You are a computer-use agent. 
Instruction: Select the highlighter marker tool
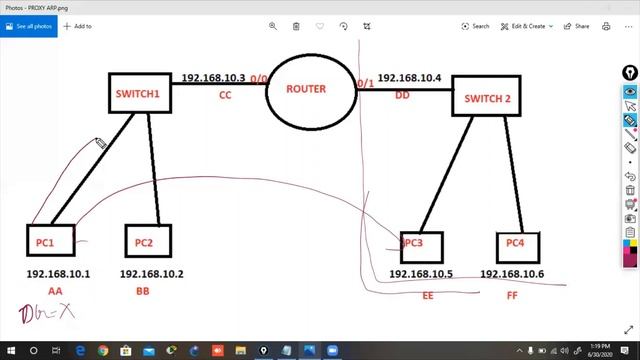(630, 120)
